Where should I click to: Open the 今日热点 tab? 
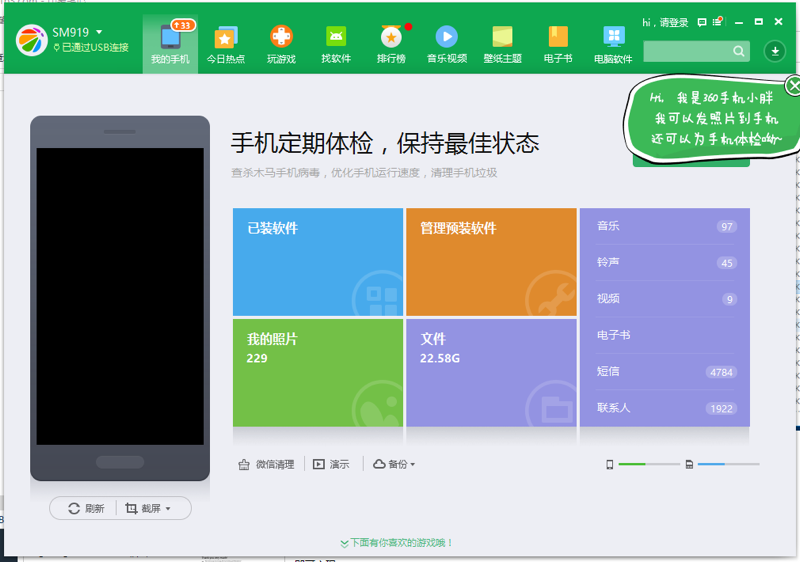[x=226, y=44]
